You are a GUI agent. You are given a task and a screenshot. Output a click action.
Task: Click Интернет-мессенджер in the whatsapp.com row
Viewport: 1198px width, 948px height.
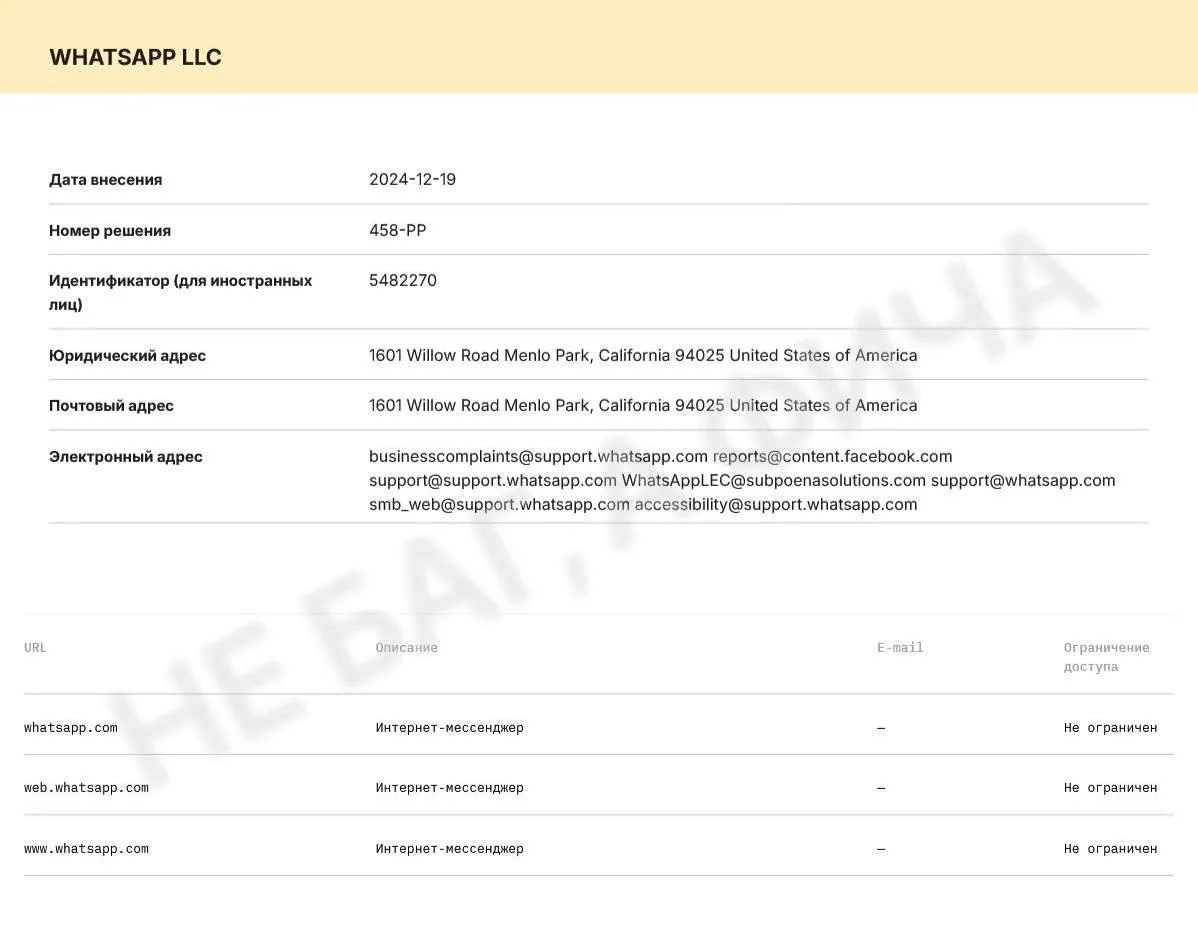coord(449,728)
